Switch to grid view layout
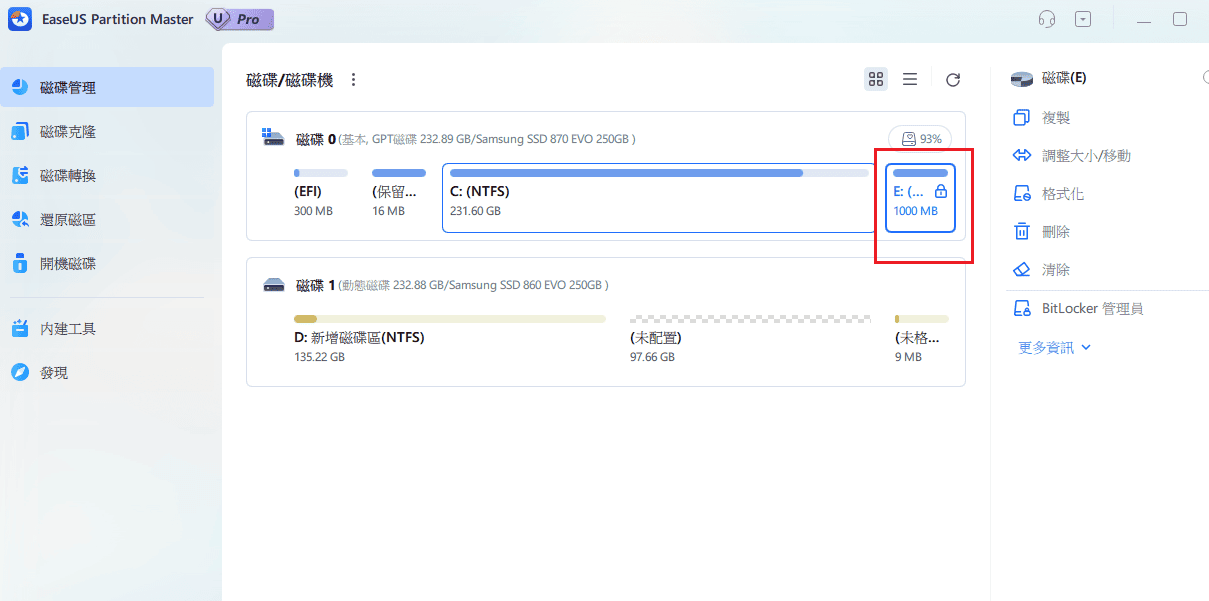Screen dimensions: 1209x601 coord(876,79)
